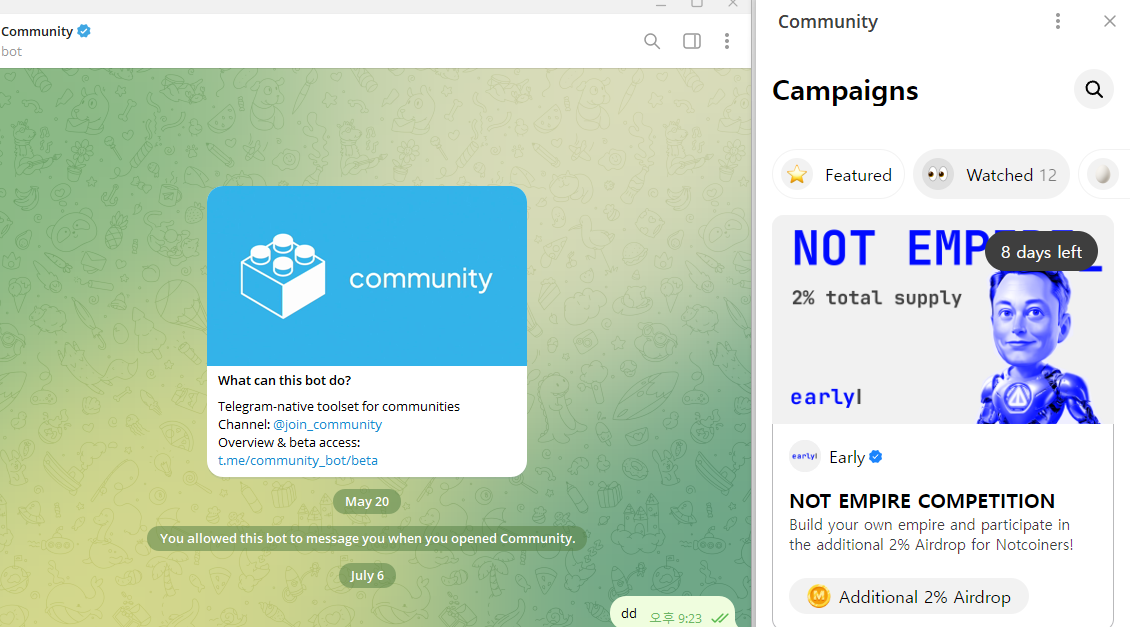Open the Early profile avatar
The width and height of the screenshot is (1130, 627).
click(805, 456)
